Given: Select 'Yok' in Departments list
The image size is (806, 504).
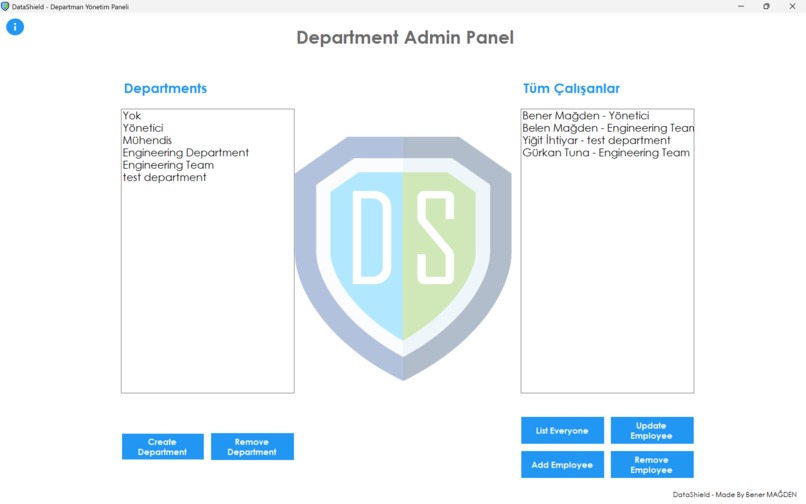Looking at the screenshot, I should click(x=208, y=116).
